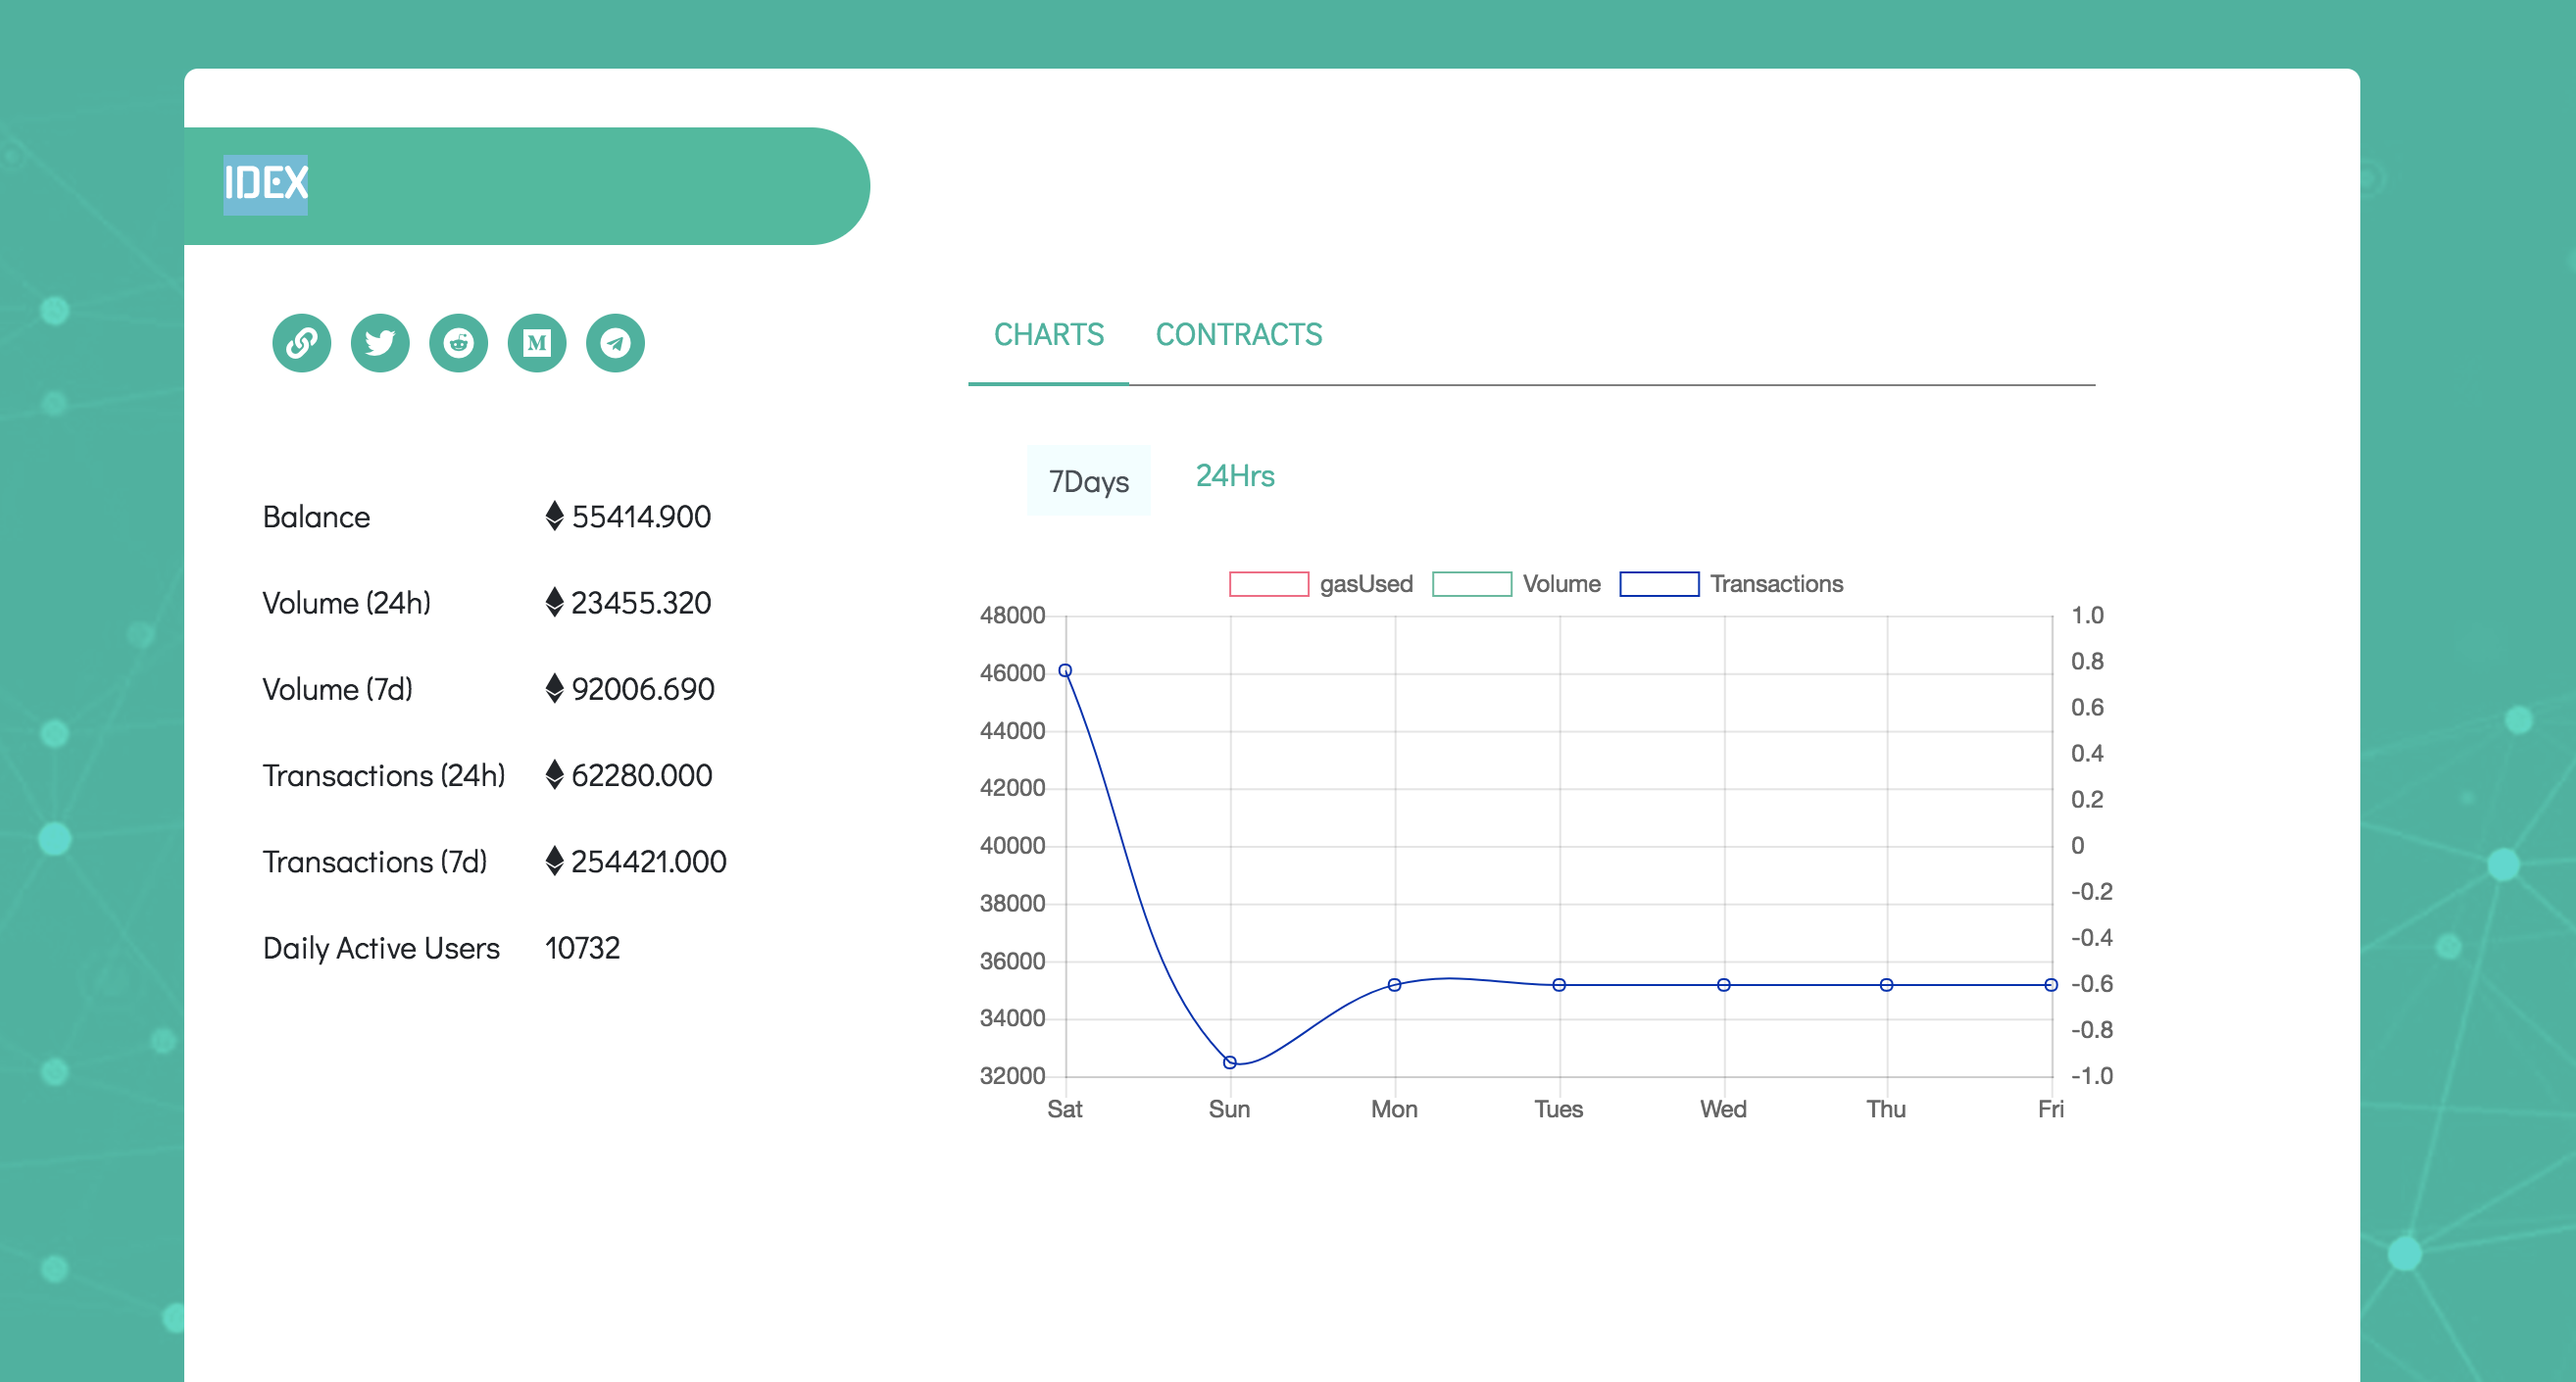Viewport: 2576px width, 1382px height.
Task: Click the Ethereum icon next to Balance
Action: click(x=554, y=516)
